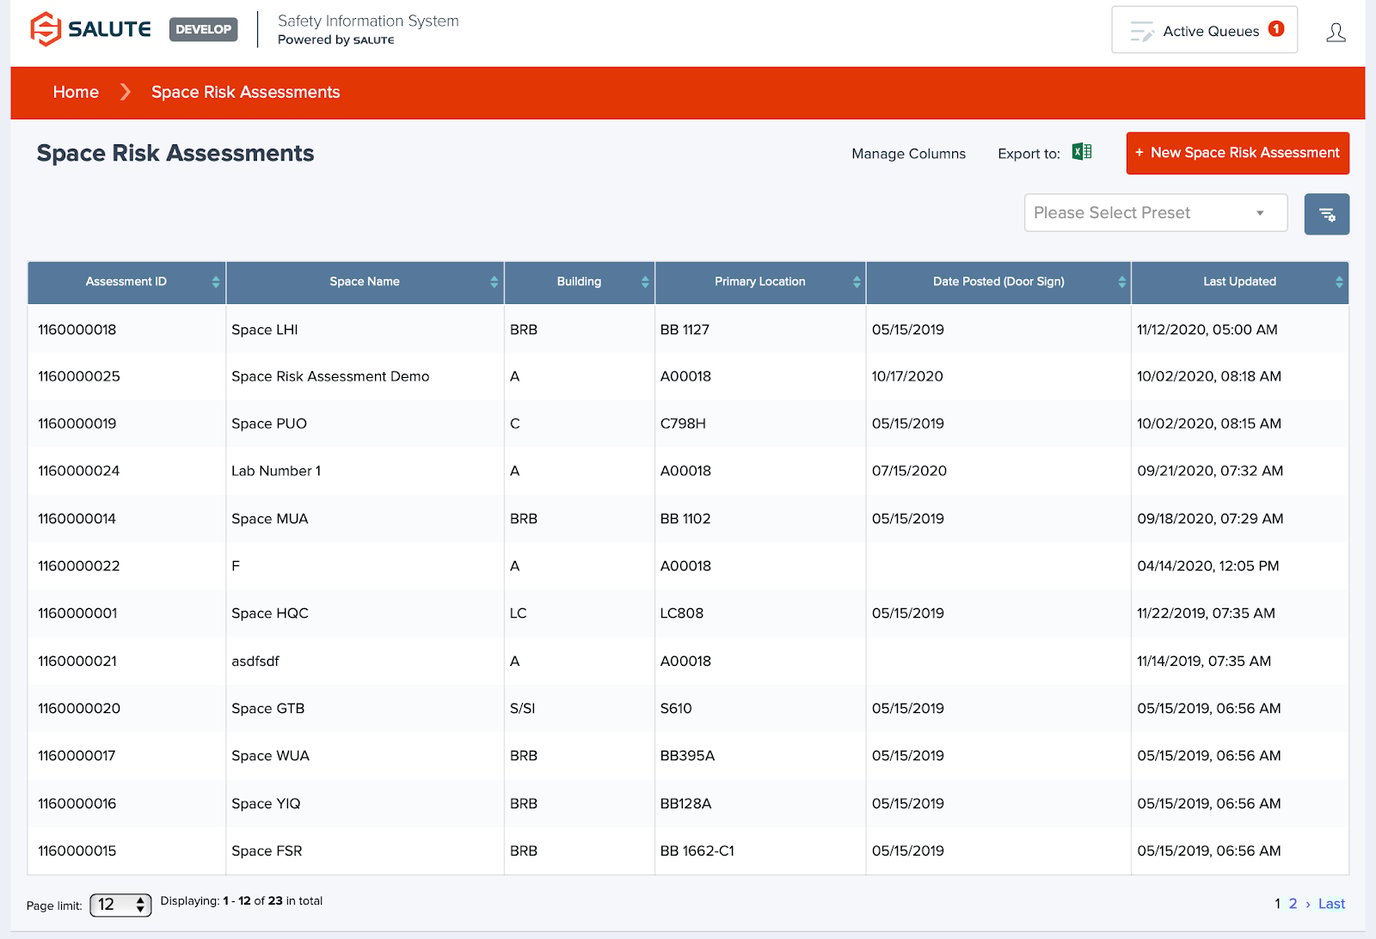The width and height of the screenshot is (1376, 939).
Task: Open the Please Select Preset dropdown
Action: click(x=1155, y=213)
